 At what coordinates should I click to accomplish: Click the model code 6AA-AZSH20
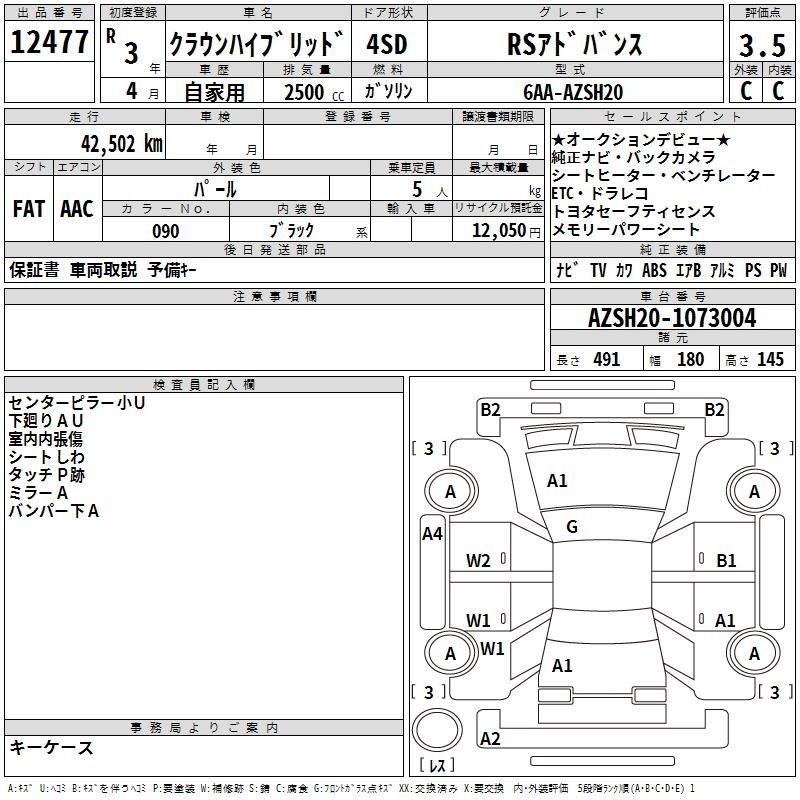click(x=573, y=92)
